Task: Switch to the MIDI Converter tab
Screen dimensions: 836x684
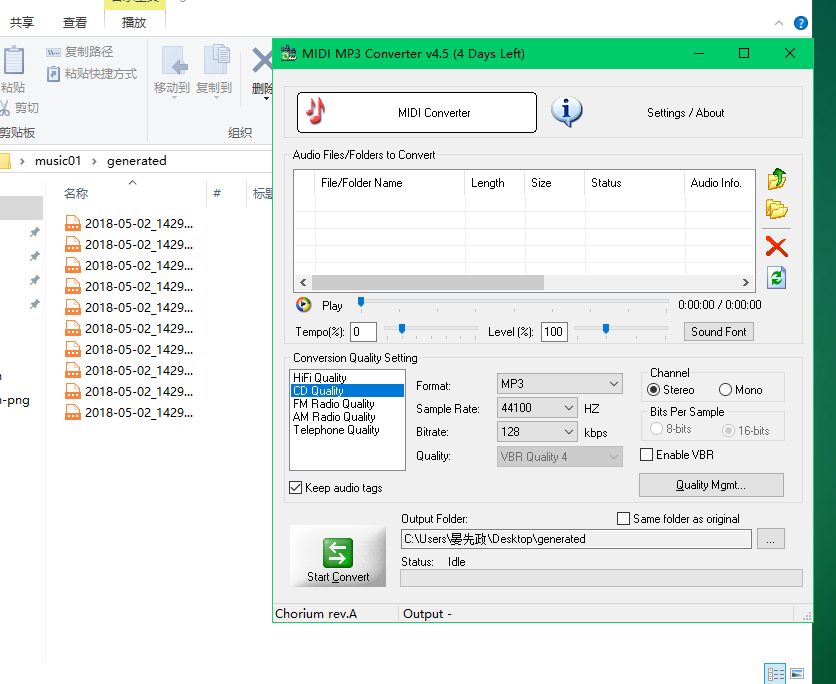Action: 417,112
